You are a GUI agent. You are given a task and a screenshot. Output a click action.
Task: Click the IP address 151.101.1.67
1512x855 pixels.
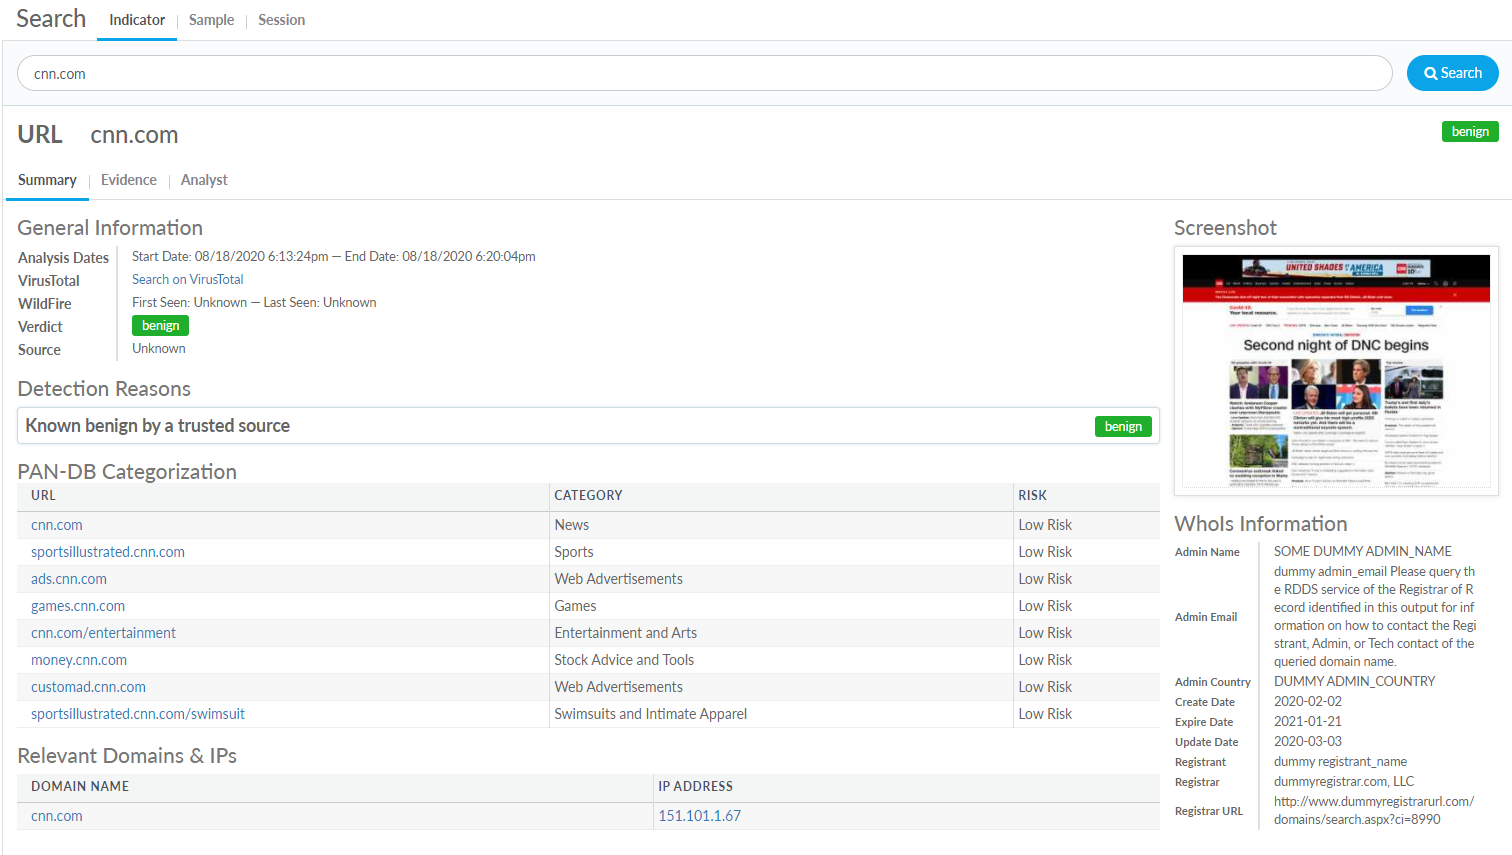click(699, 816)
